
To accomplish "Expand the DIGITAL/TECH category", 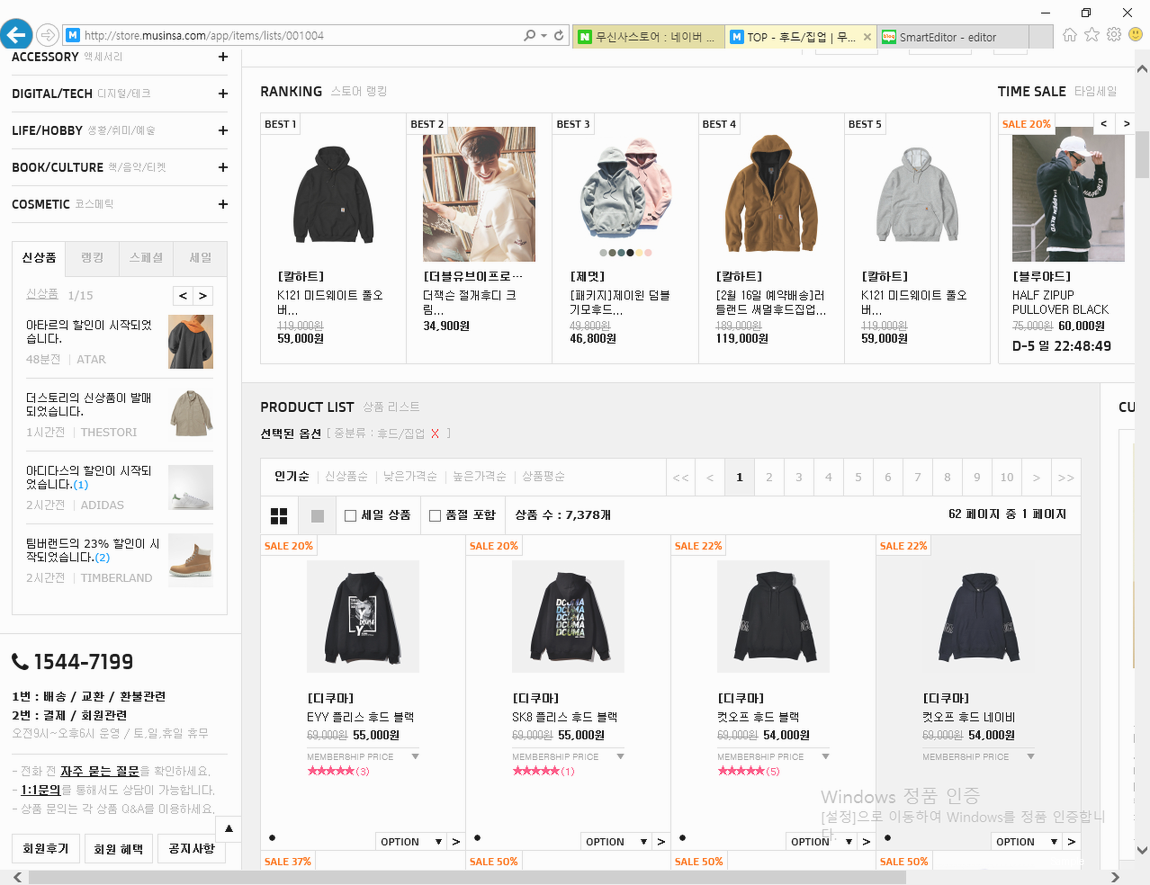I will point(223,93).
